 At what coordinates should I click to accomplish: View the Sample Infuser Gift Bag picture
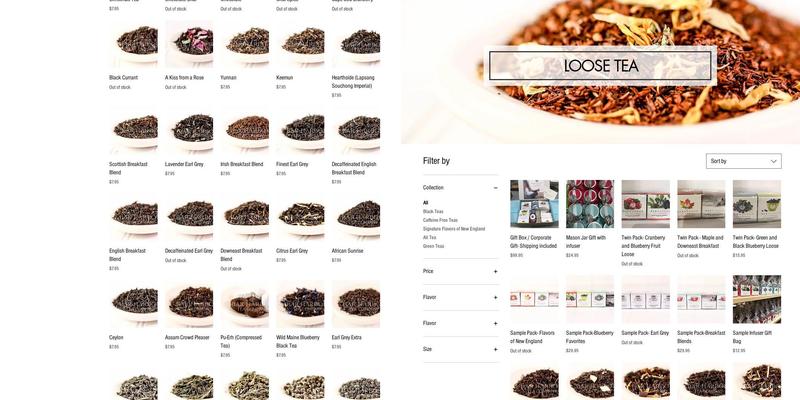[x=756, y=300]
